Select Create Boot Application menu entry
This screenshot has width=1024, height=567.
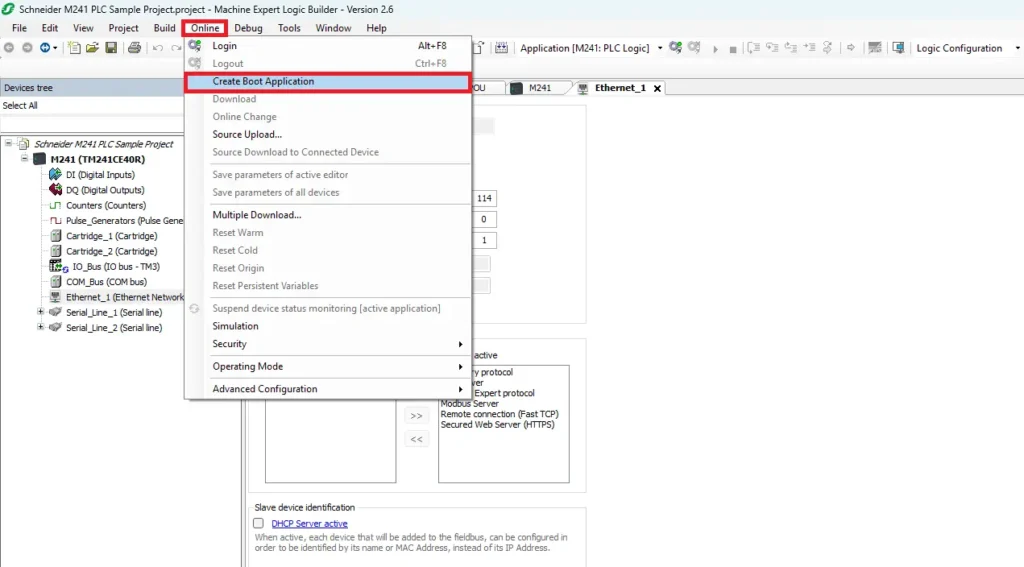pos(328,82)
